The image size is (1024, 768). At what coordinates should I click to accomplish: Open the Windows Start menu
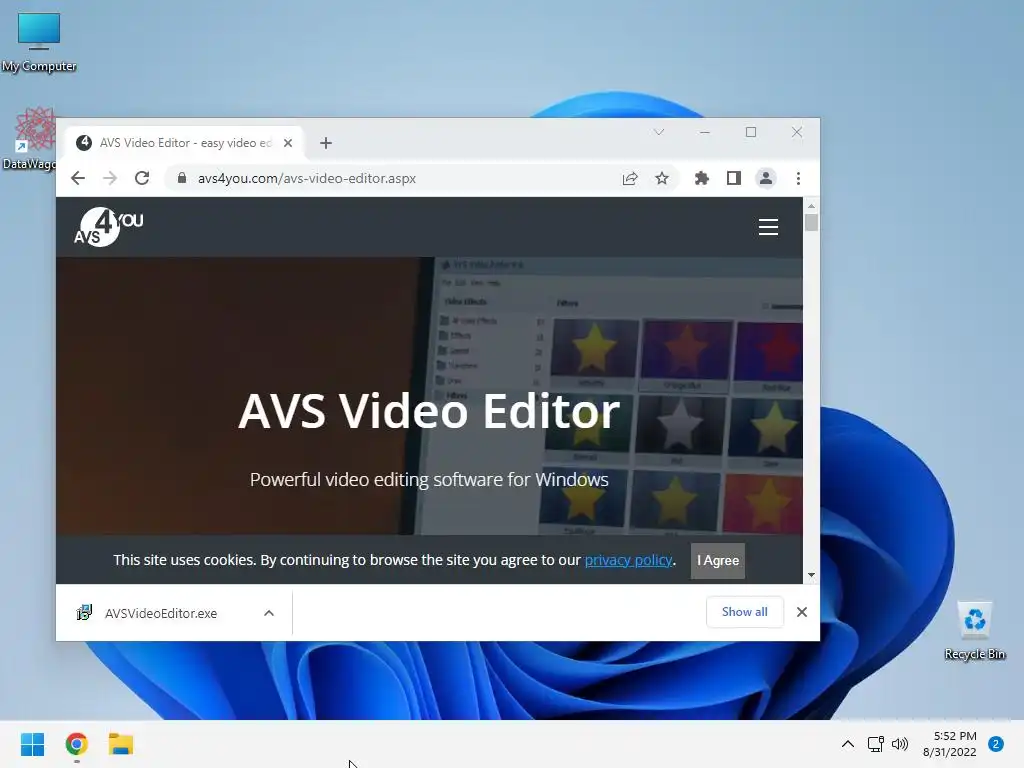coord(33,744)
